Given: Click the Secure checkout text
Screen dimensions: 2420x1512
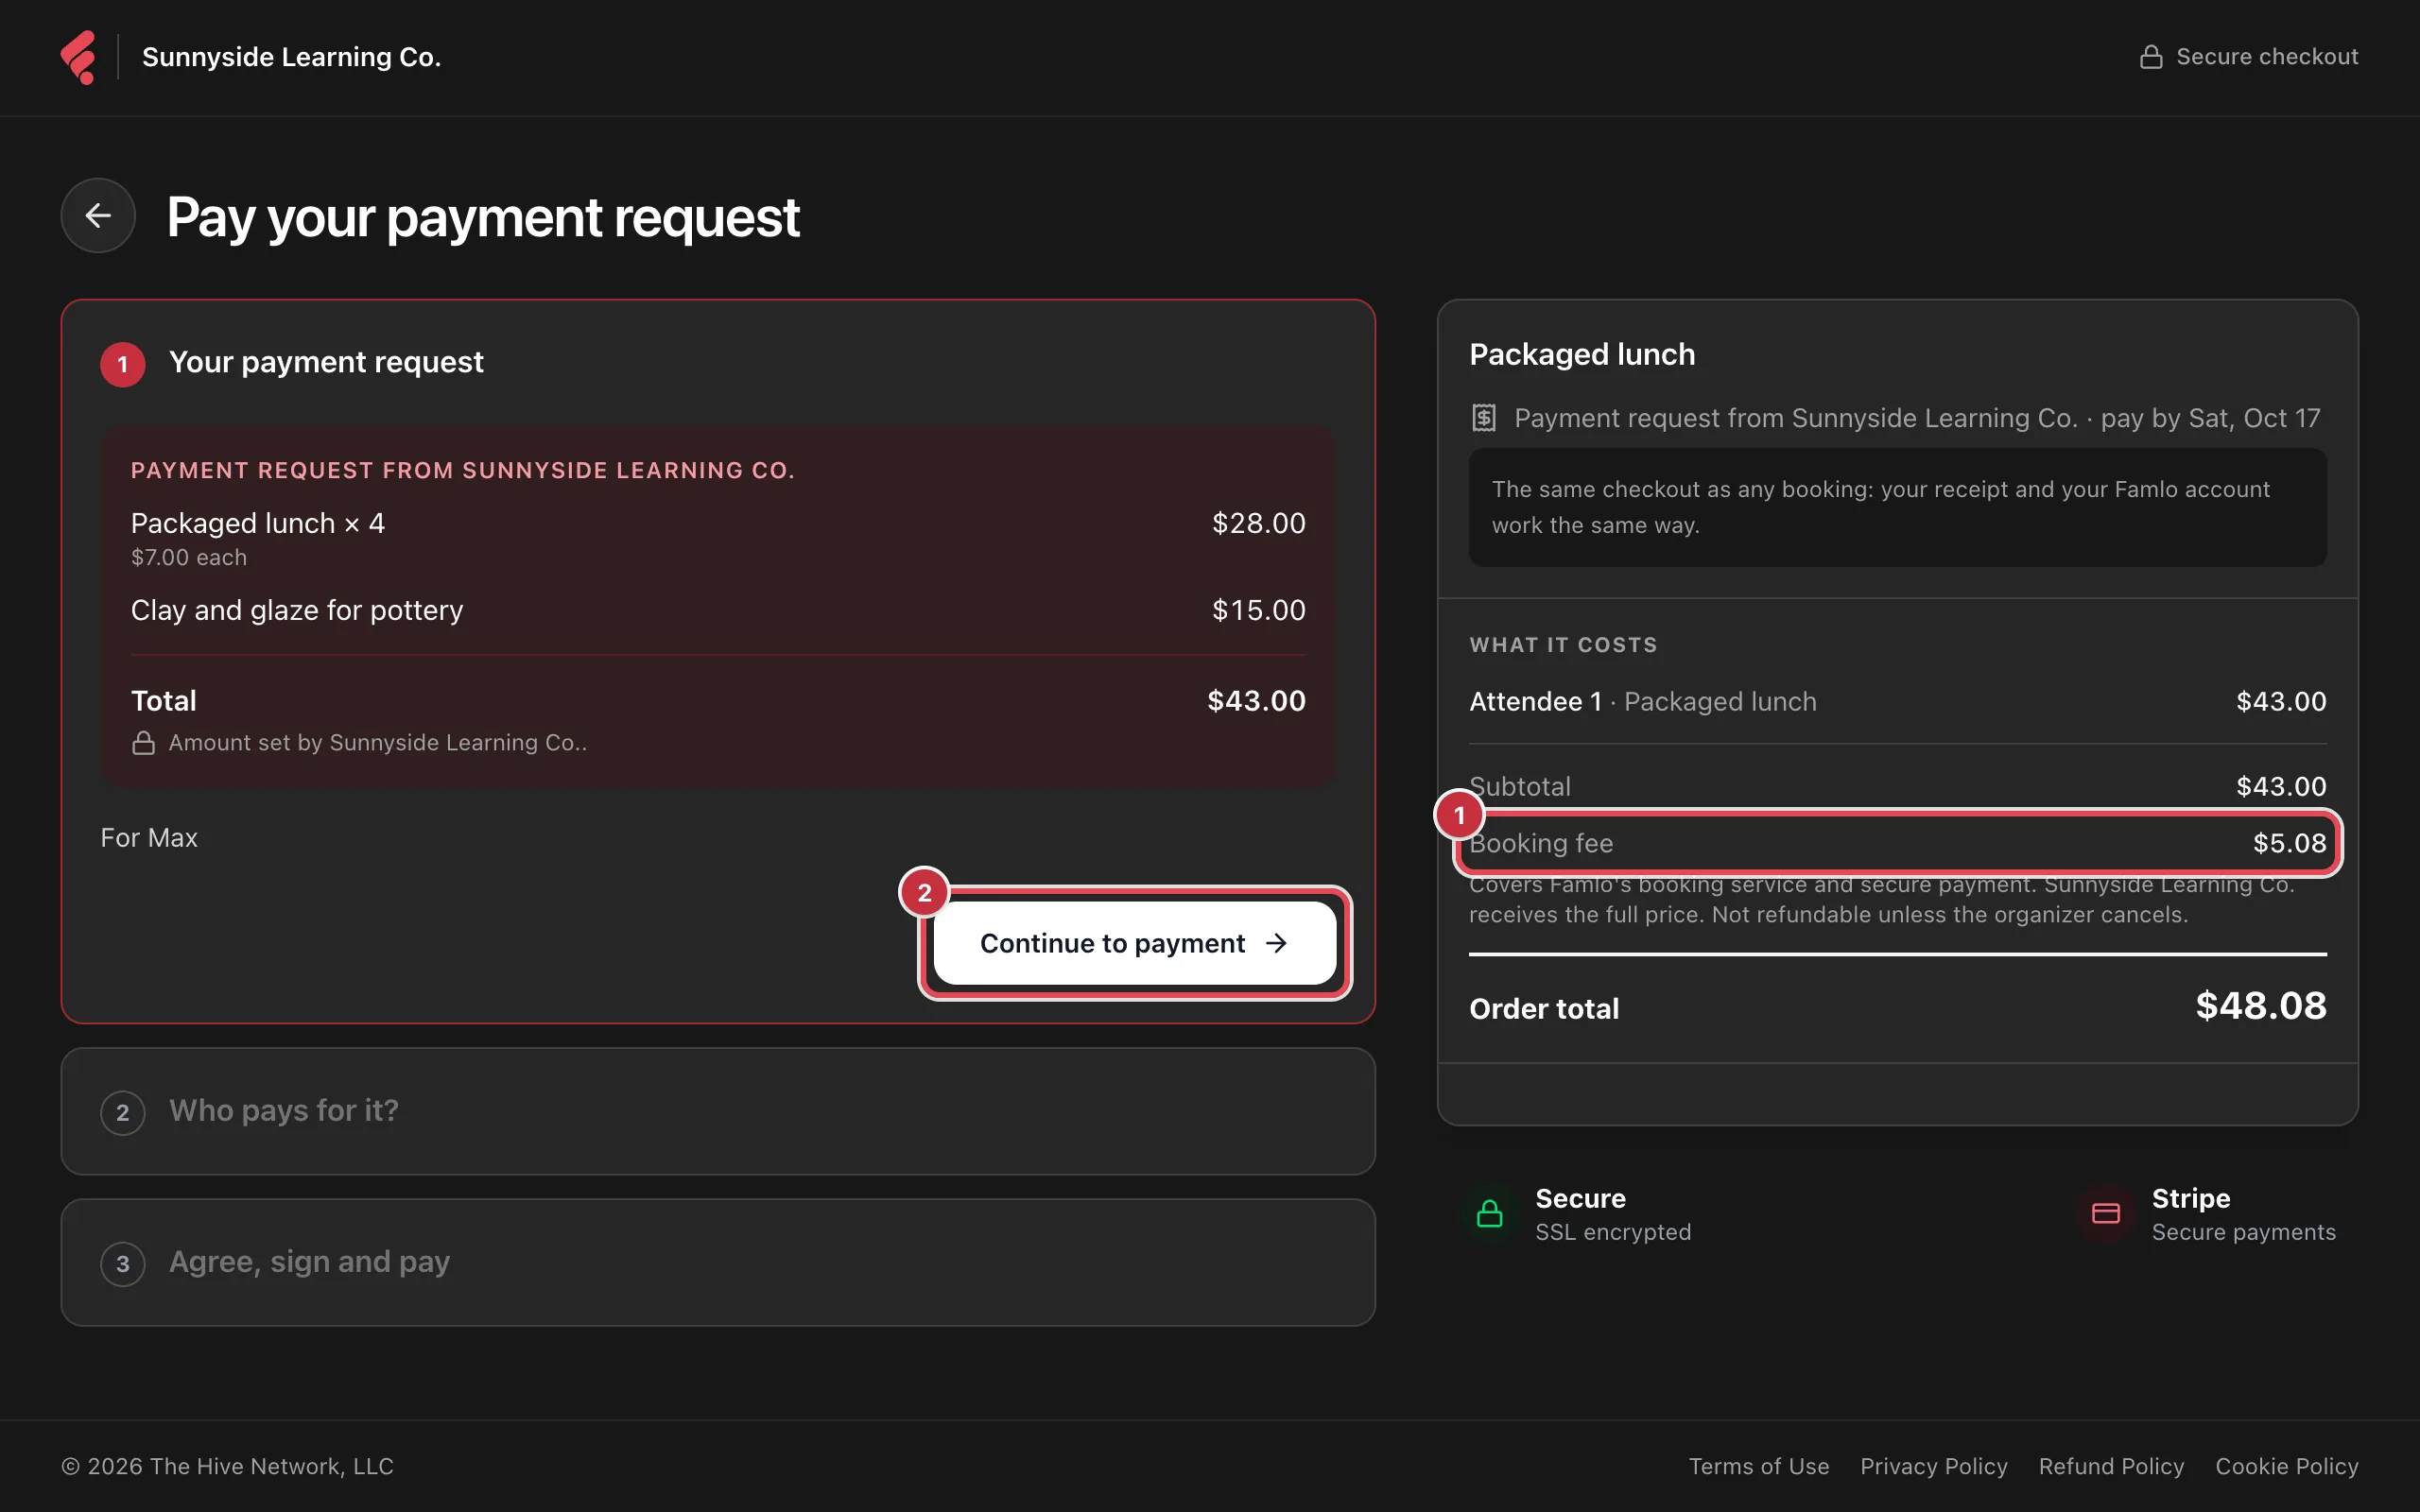Looking at the screenshot, I should click(x=2267, y=57).
